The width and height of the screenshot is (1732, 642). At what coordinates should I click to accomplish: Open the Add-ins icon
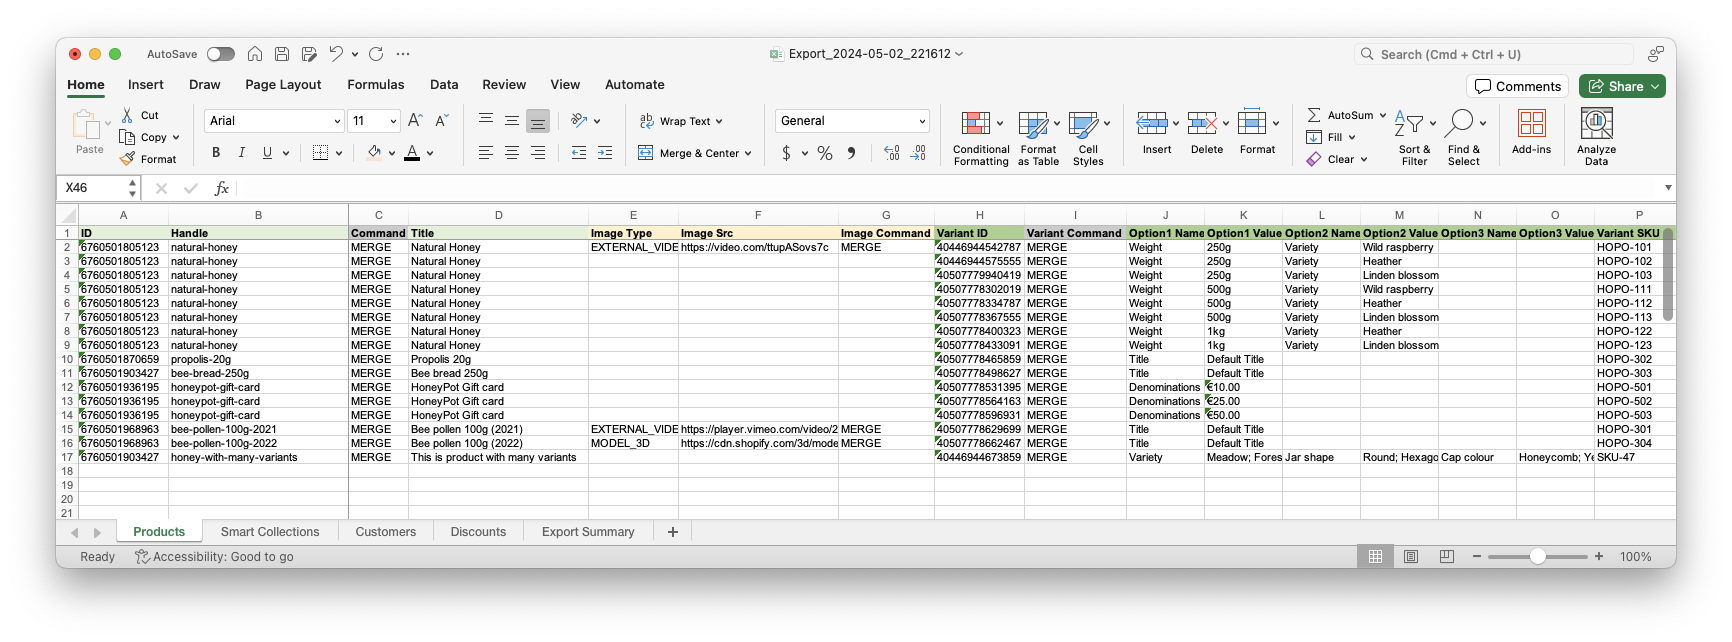(1531, 124)
